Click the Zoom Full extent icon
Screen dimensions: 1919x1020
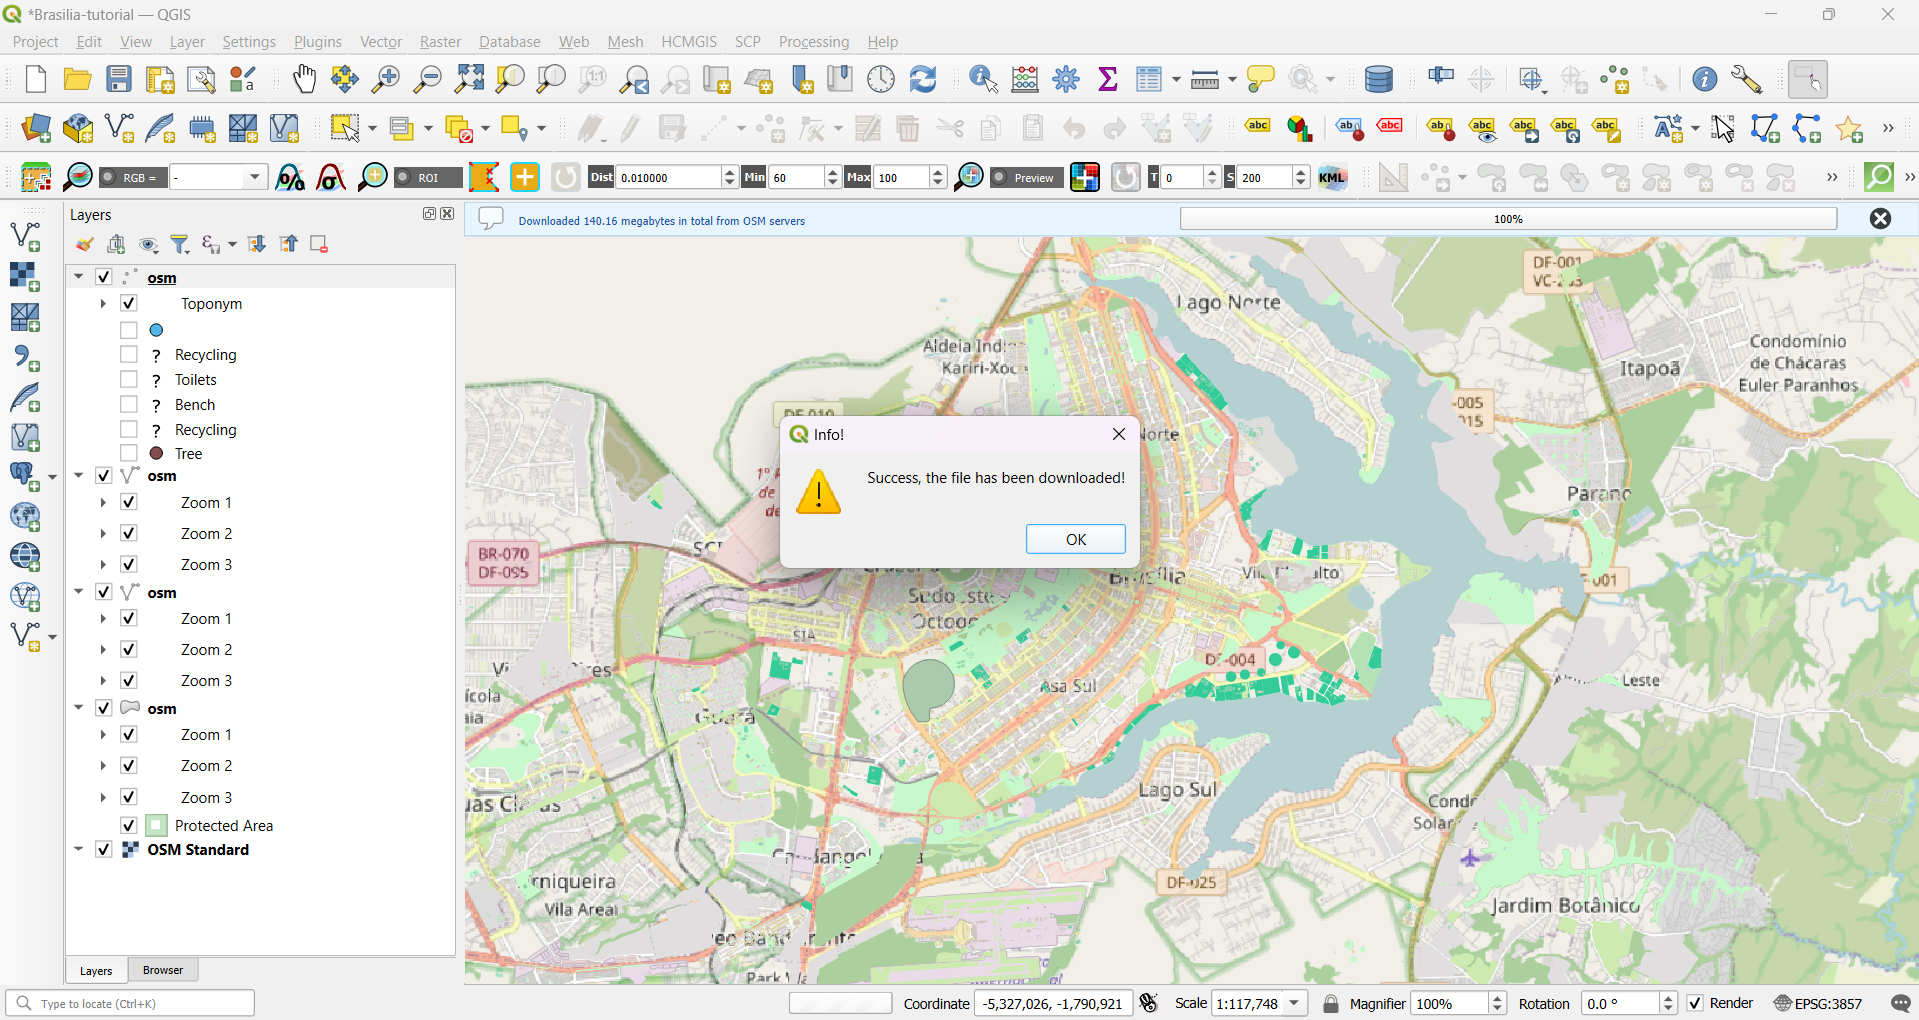469,79
